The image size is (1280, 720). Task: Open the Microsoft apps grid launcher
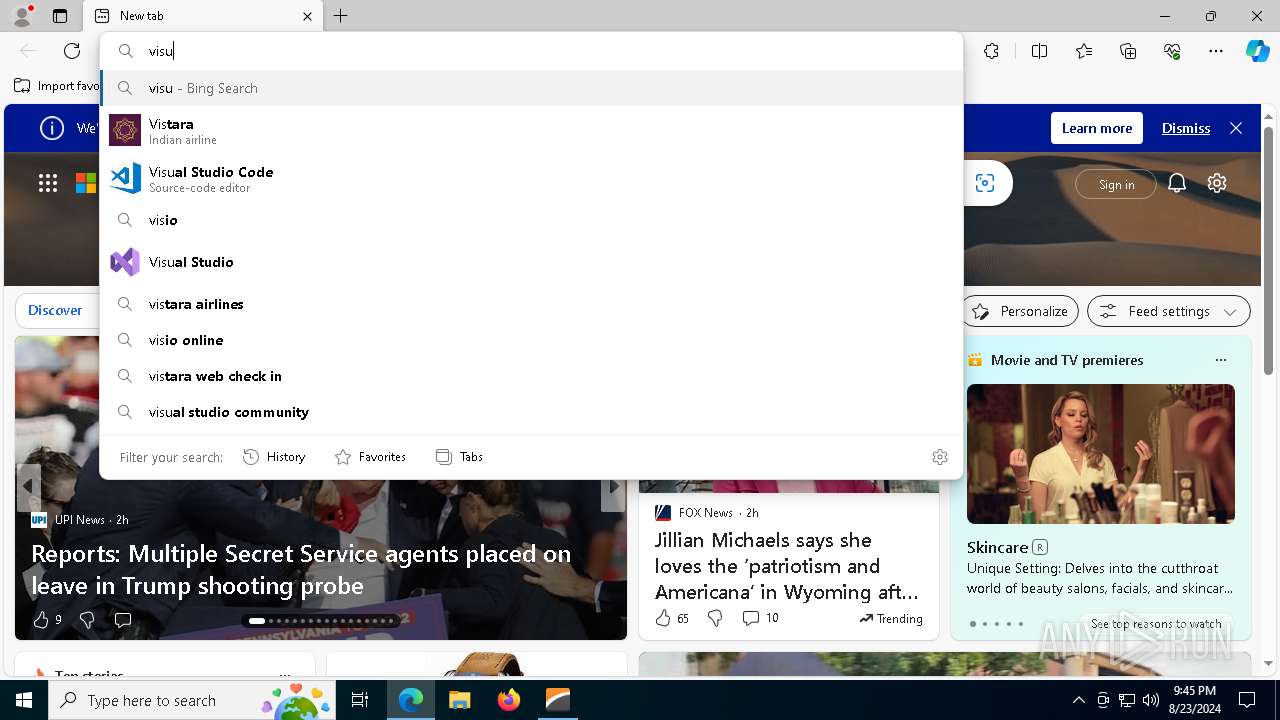pyautogui.click(x=48, y=183)
